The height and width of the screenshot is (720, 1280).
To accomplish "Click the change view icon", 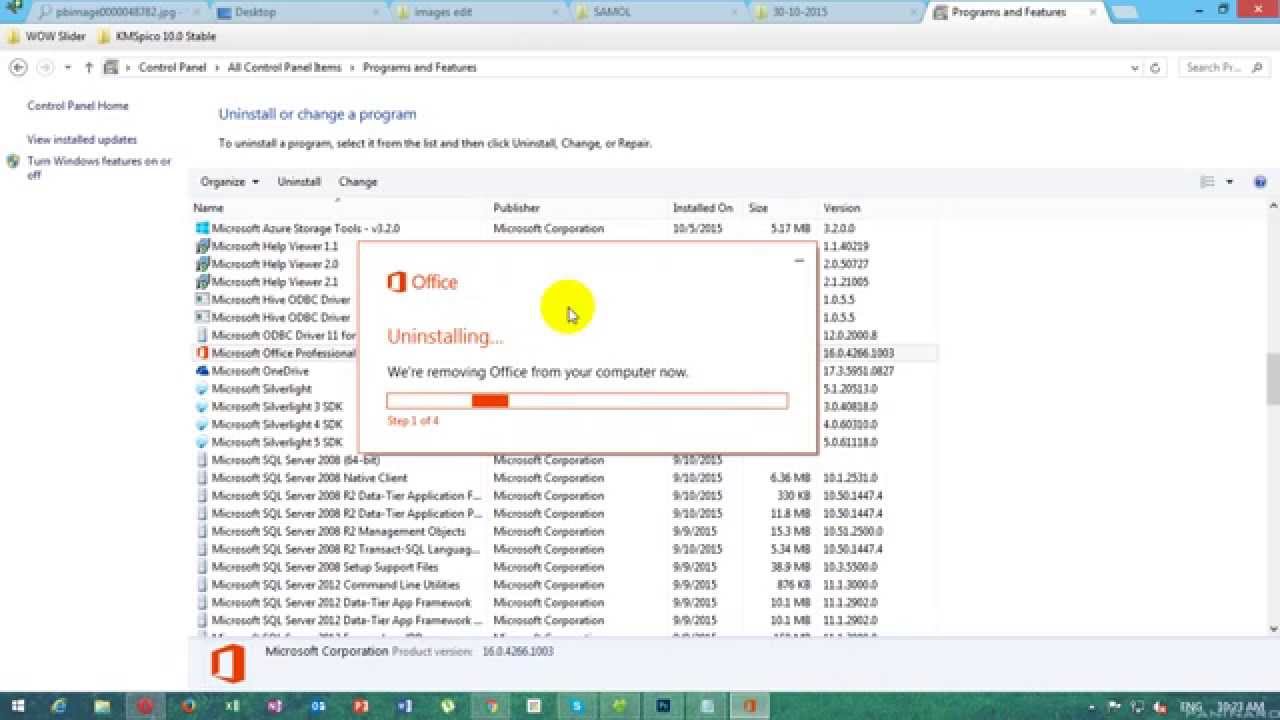I will 1207,182.
